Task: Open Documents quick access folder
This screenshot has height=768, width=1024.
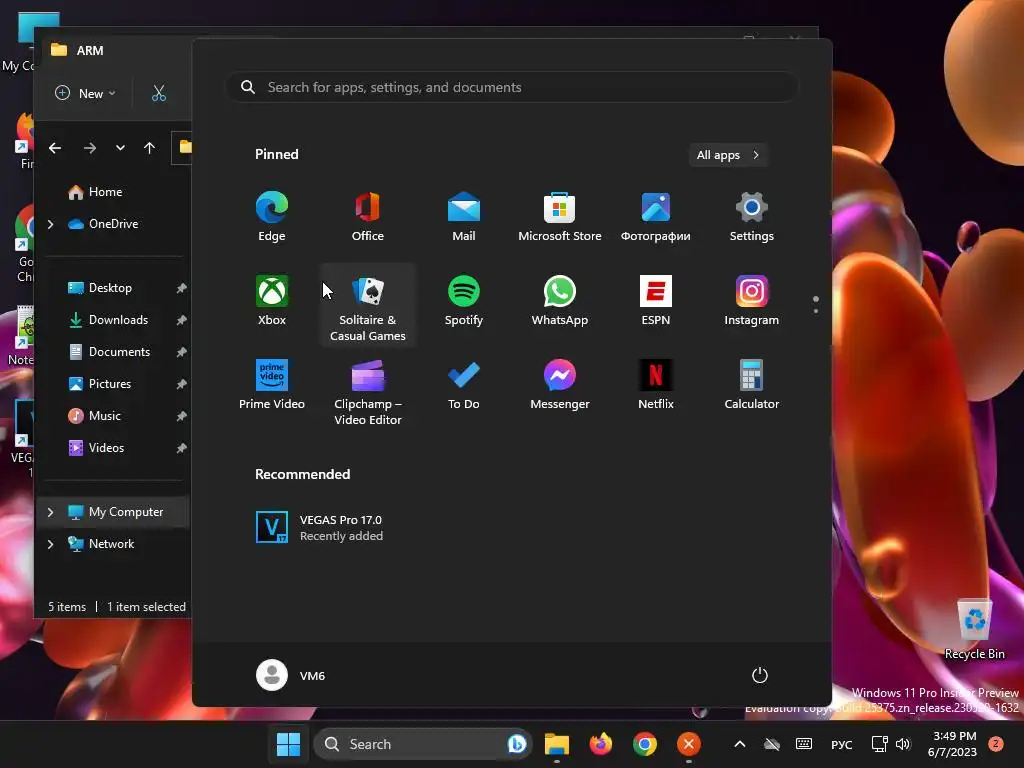Action: (110, 352)
